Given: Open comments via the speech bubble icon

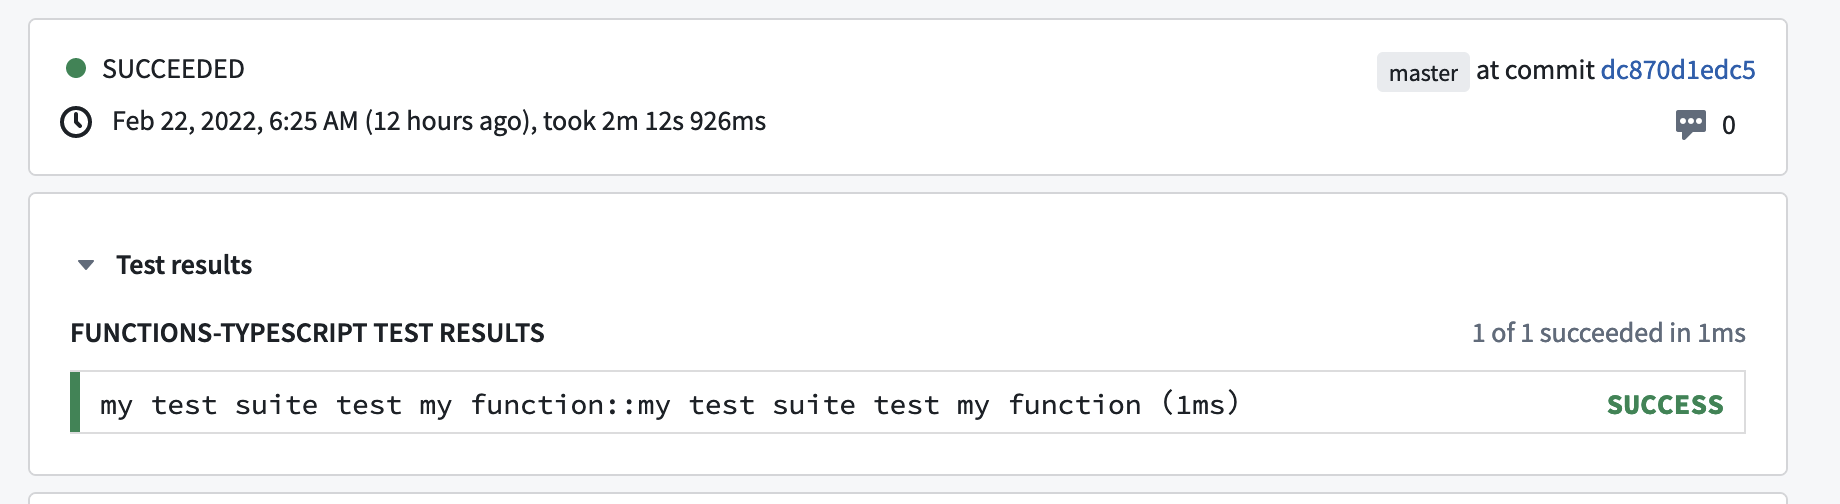Looking at the screenshot, I should click(x=1691, y=125).
